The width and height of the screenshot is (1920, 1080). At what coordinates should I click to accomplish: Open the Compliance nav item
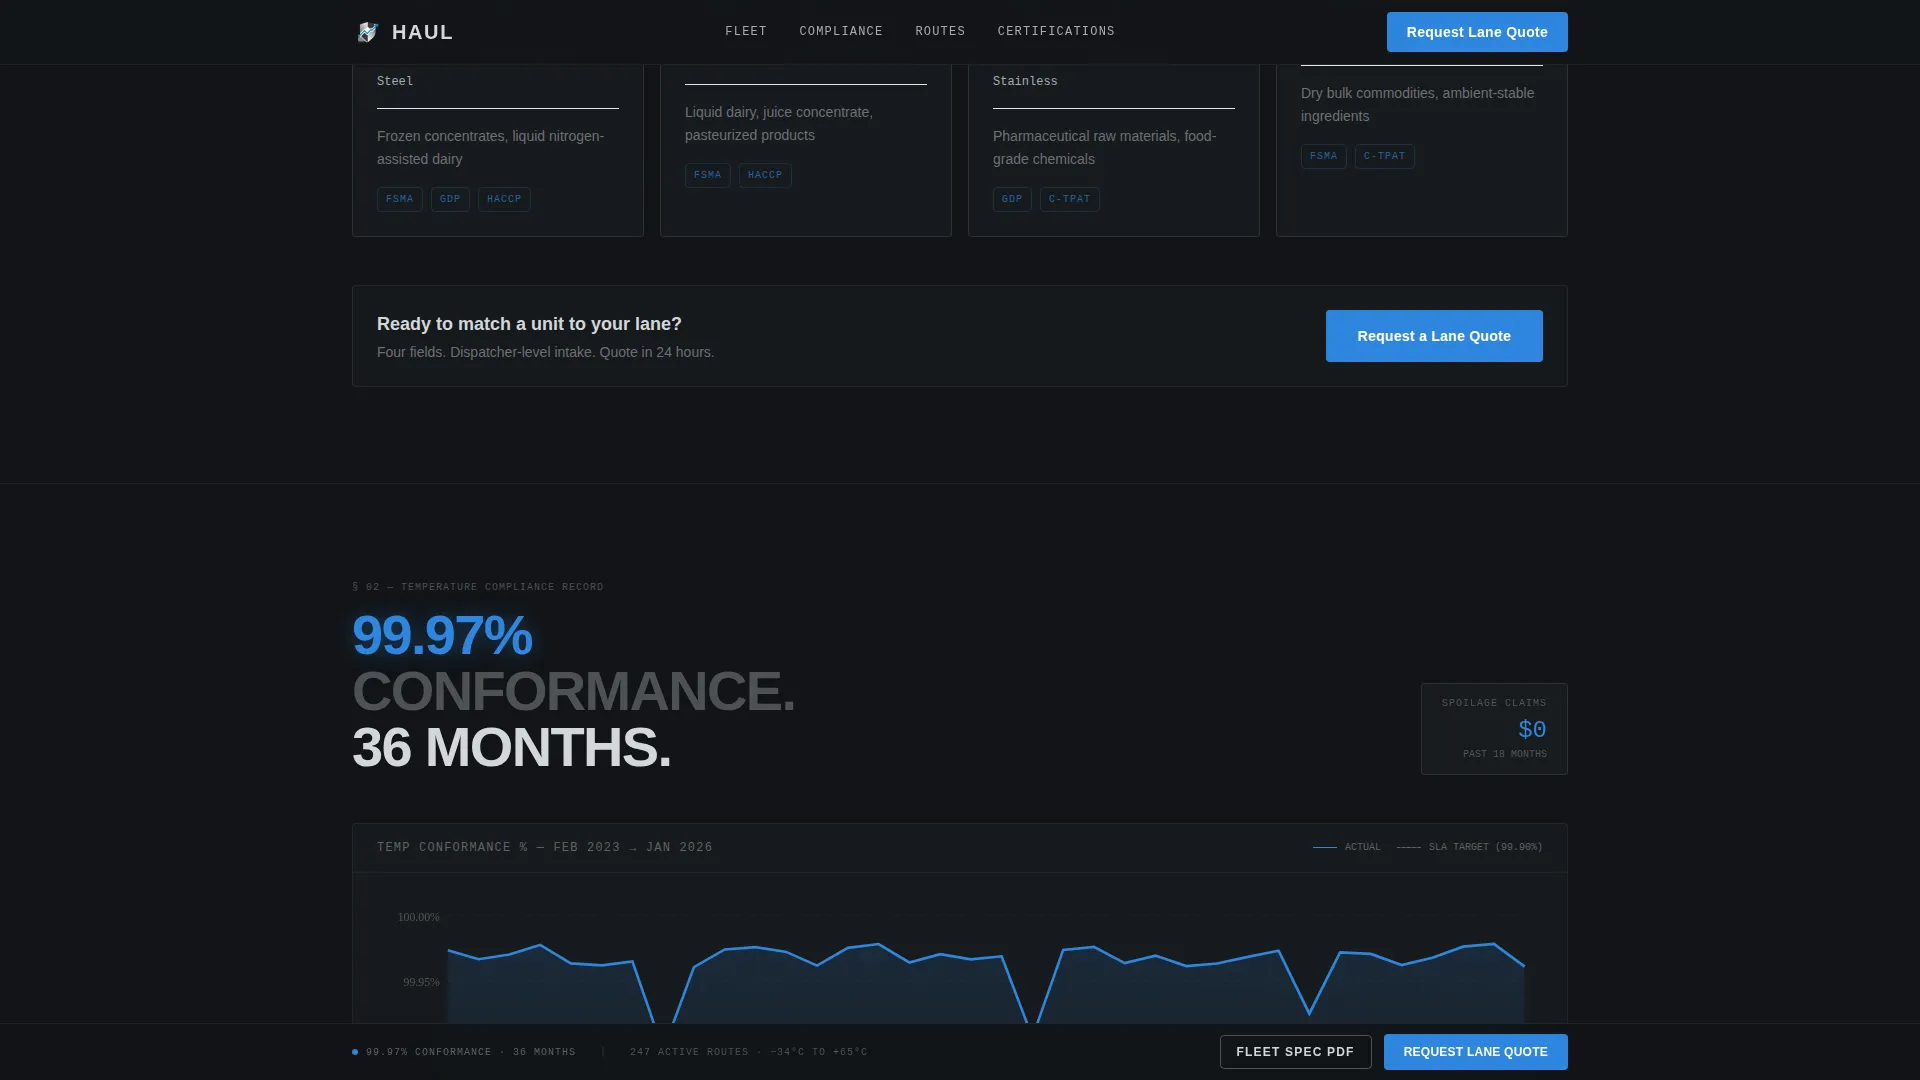(841, 32)
